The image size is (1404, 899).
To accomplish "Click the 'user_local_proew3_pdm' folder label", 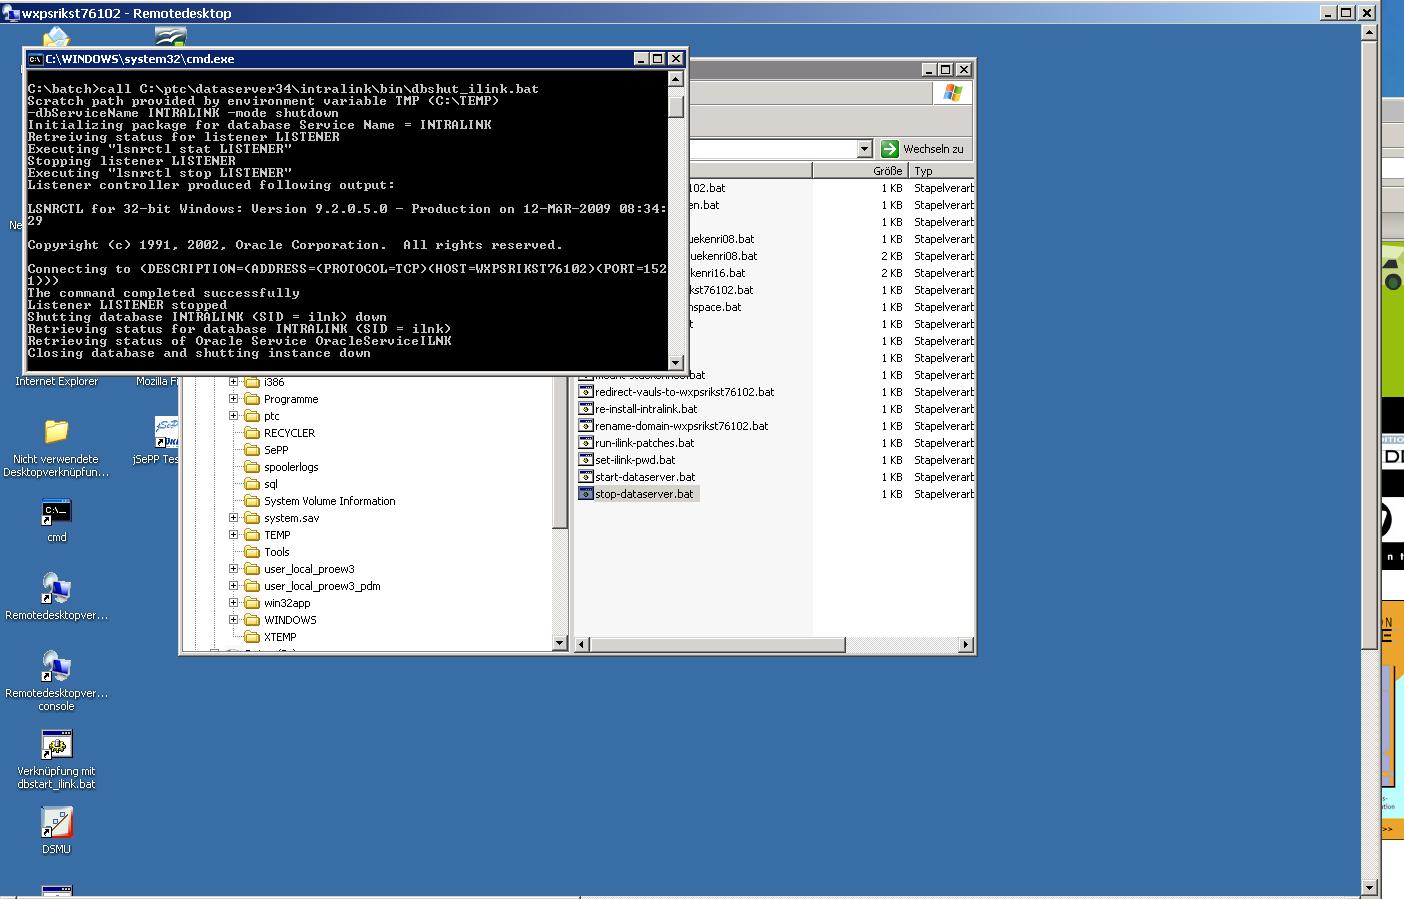I will coord(322,586).
